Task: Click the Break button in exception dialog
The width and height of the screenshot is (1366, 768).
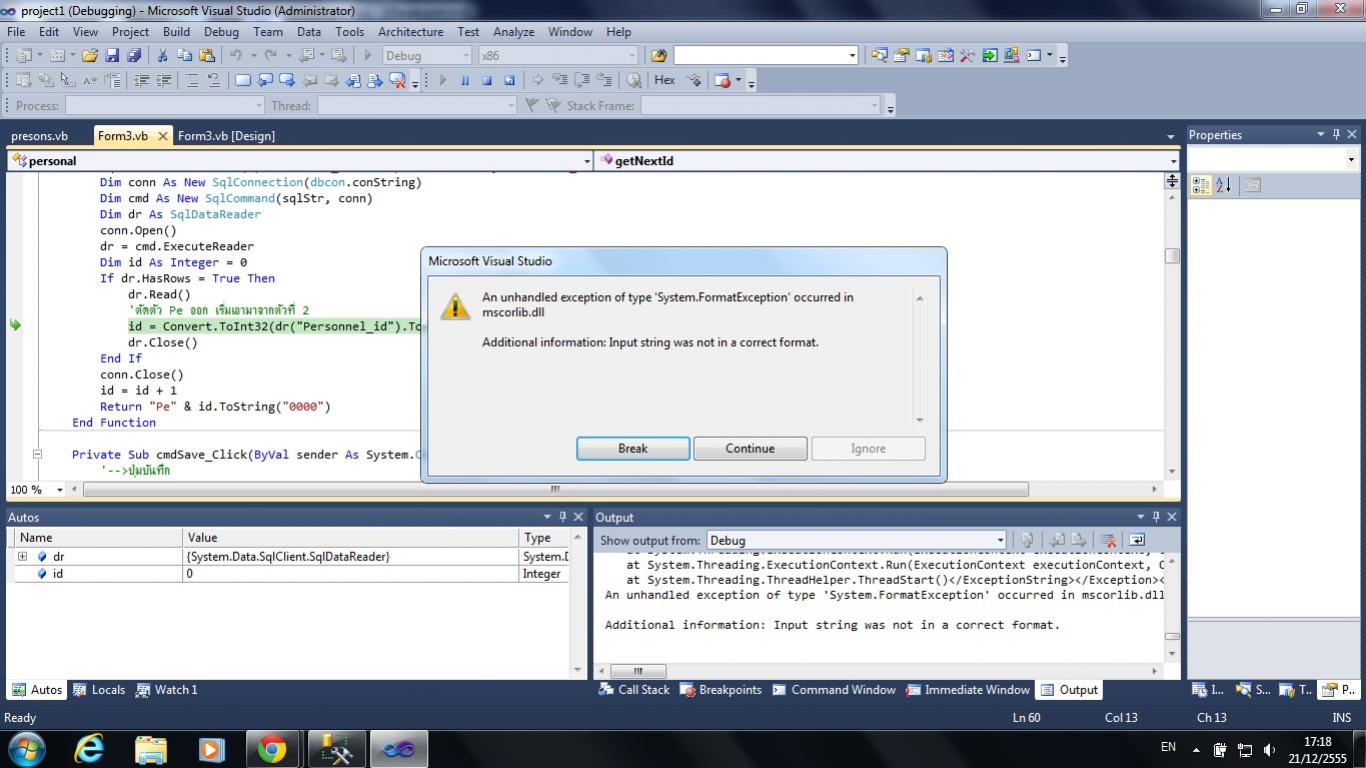Action: 633,449
